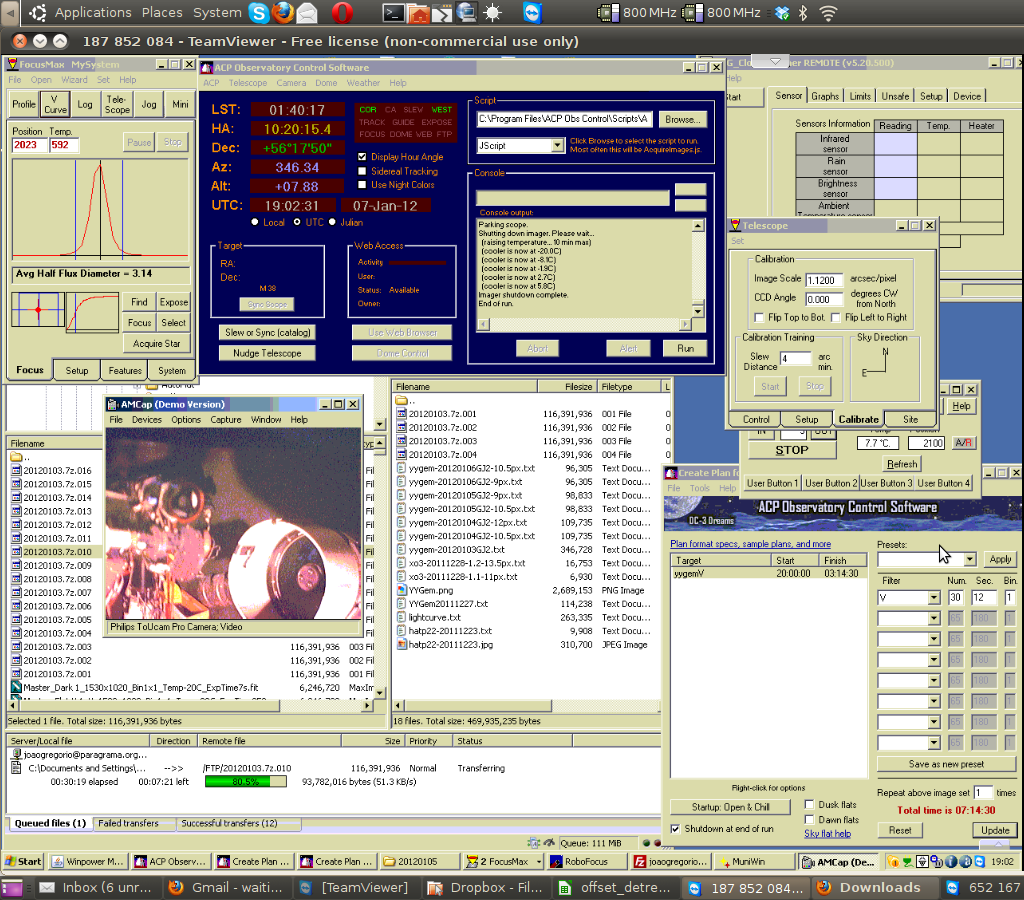Click the console output horizontal scrollbar

(x=584, y=325)
